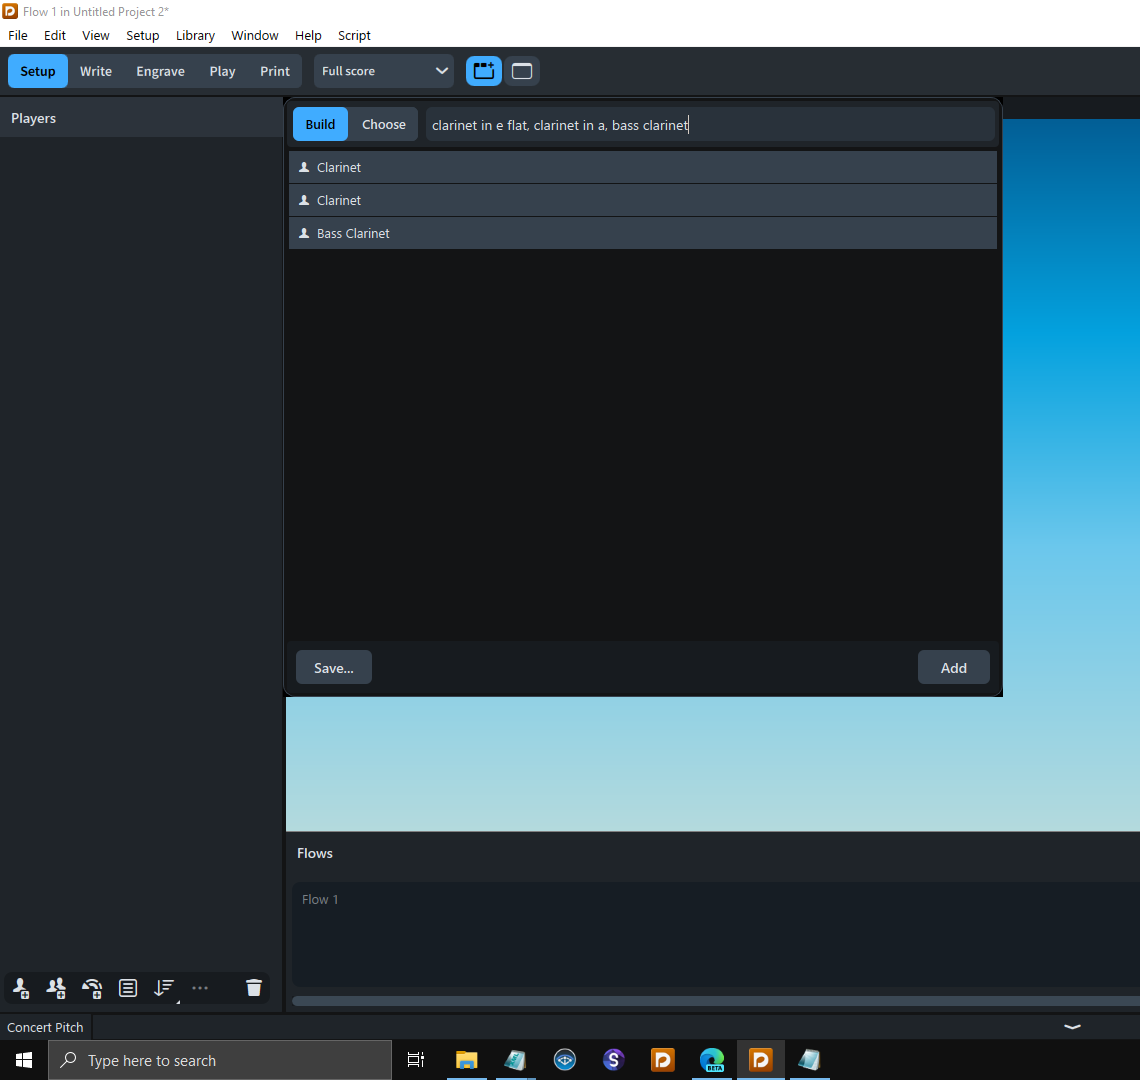
Task: Click the ensemble instrument text field
Action: [710, 124]
